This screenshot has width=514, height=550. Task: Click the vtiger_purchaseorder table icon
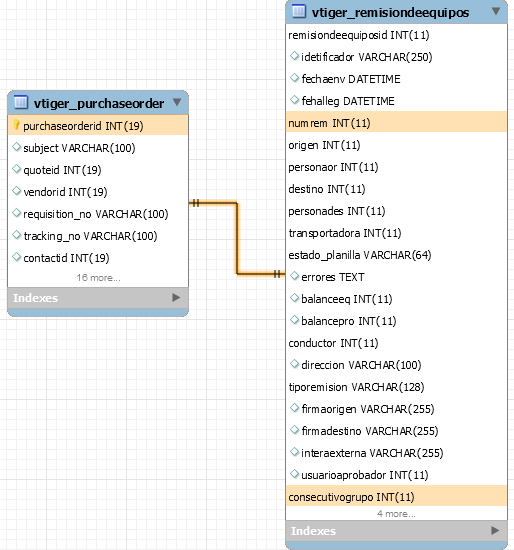21,102
